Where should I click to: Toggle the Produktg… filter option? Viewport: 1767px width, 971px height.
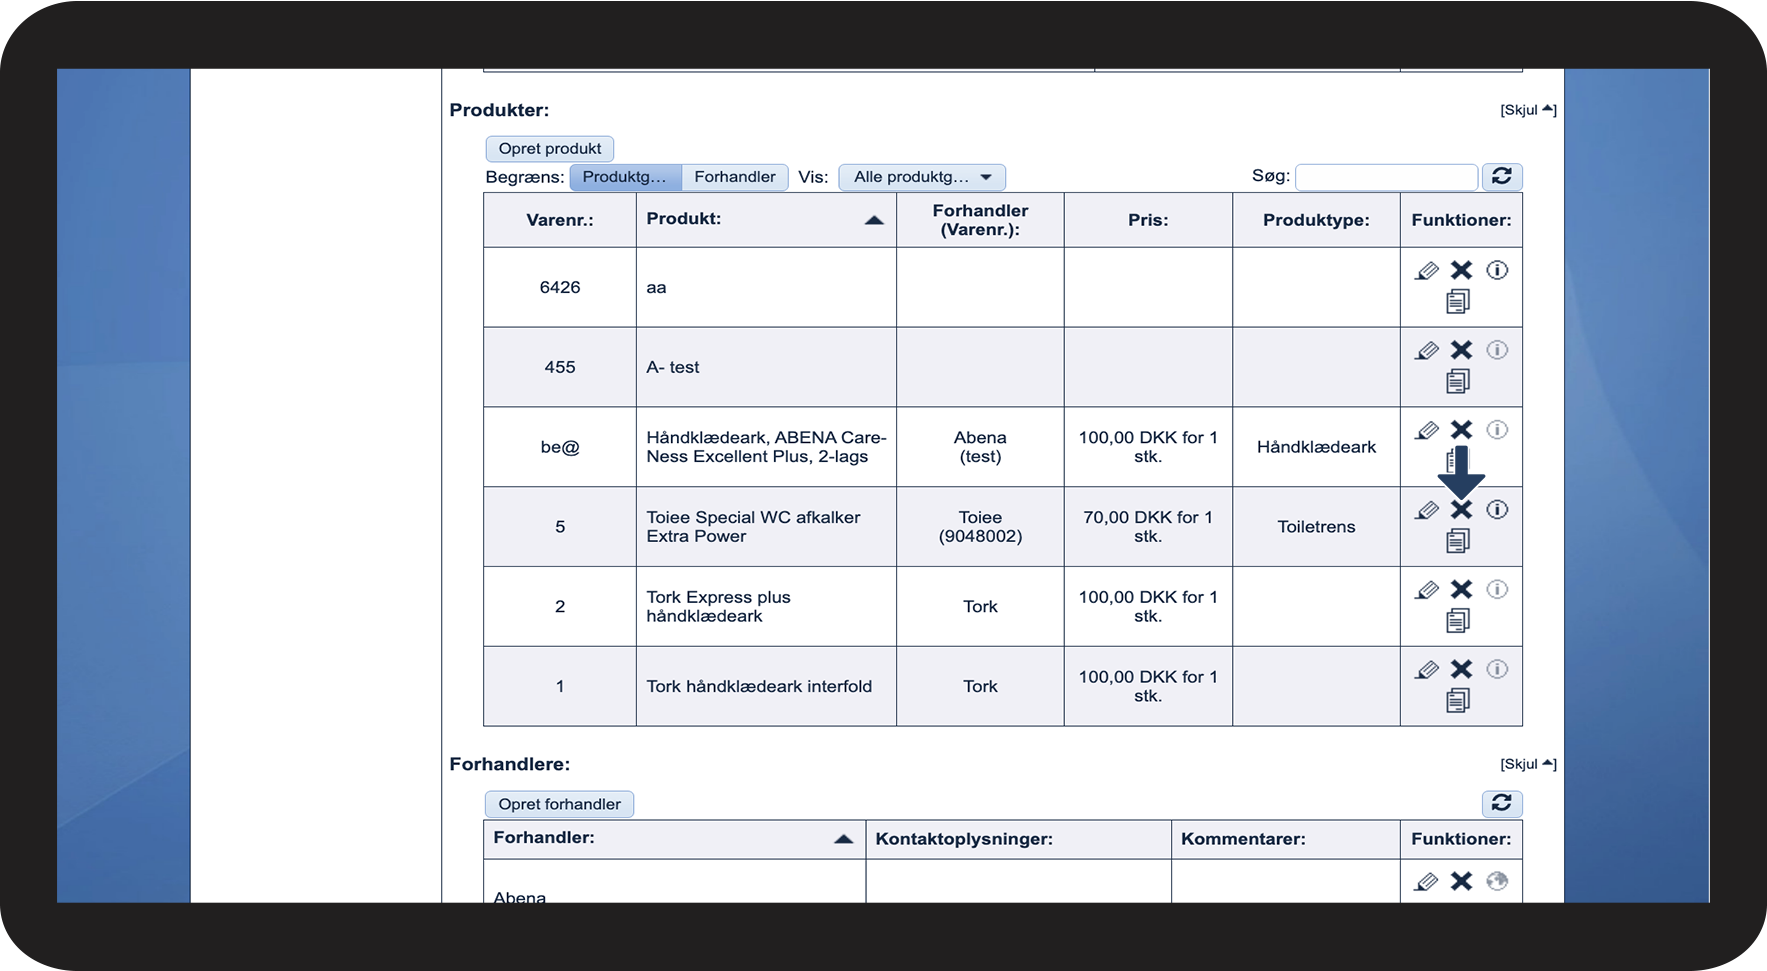coord(625,177)
